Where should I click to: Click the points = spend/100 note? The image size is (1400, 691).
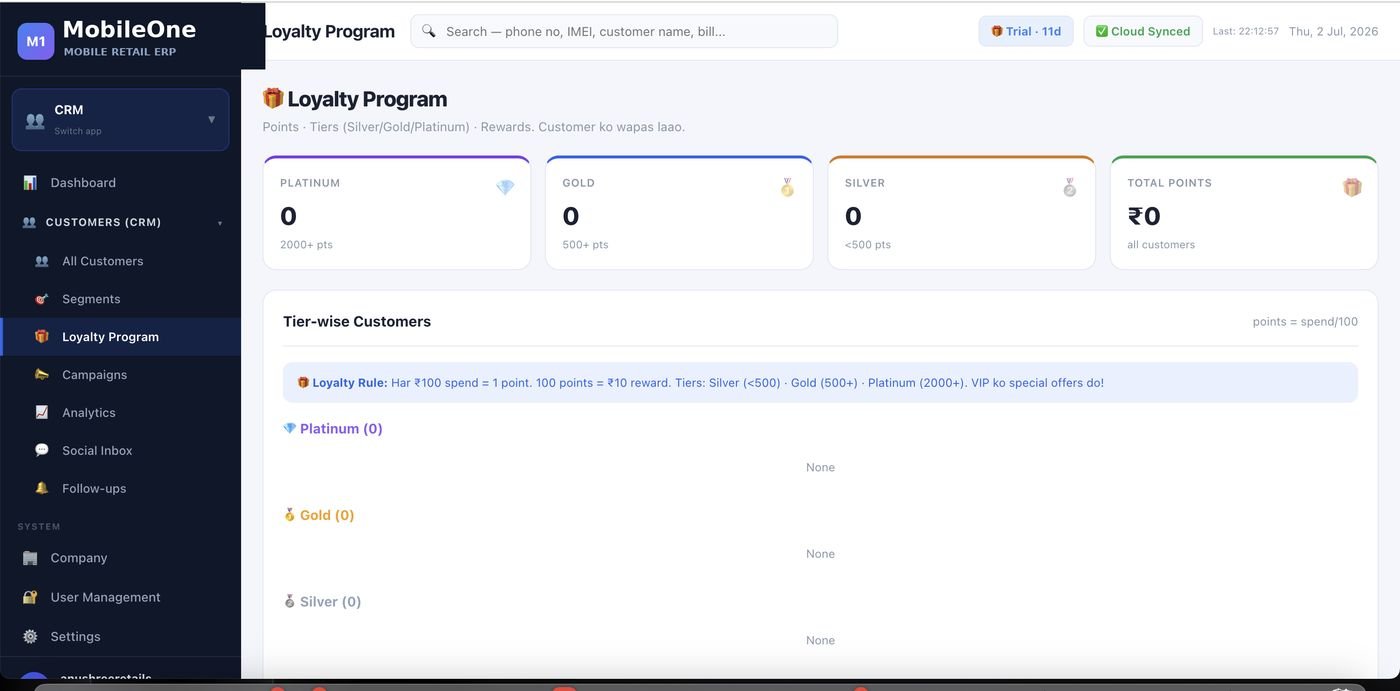click(1305, 322)
